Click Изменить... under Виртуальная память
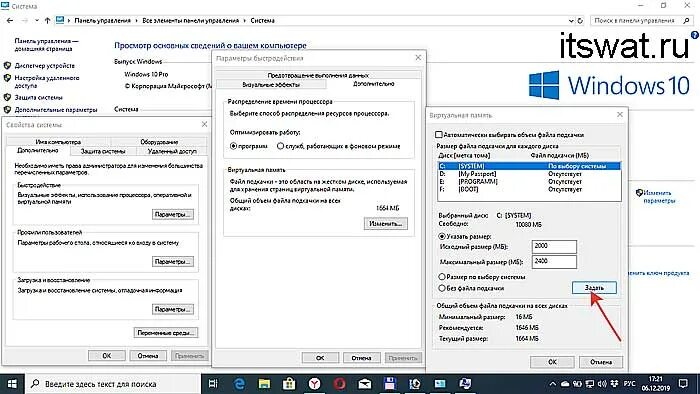The height and width of the screenshot is (394, 700). (x=386, y=224)
